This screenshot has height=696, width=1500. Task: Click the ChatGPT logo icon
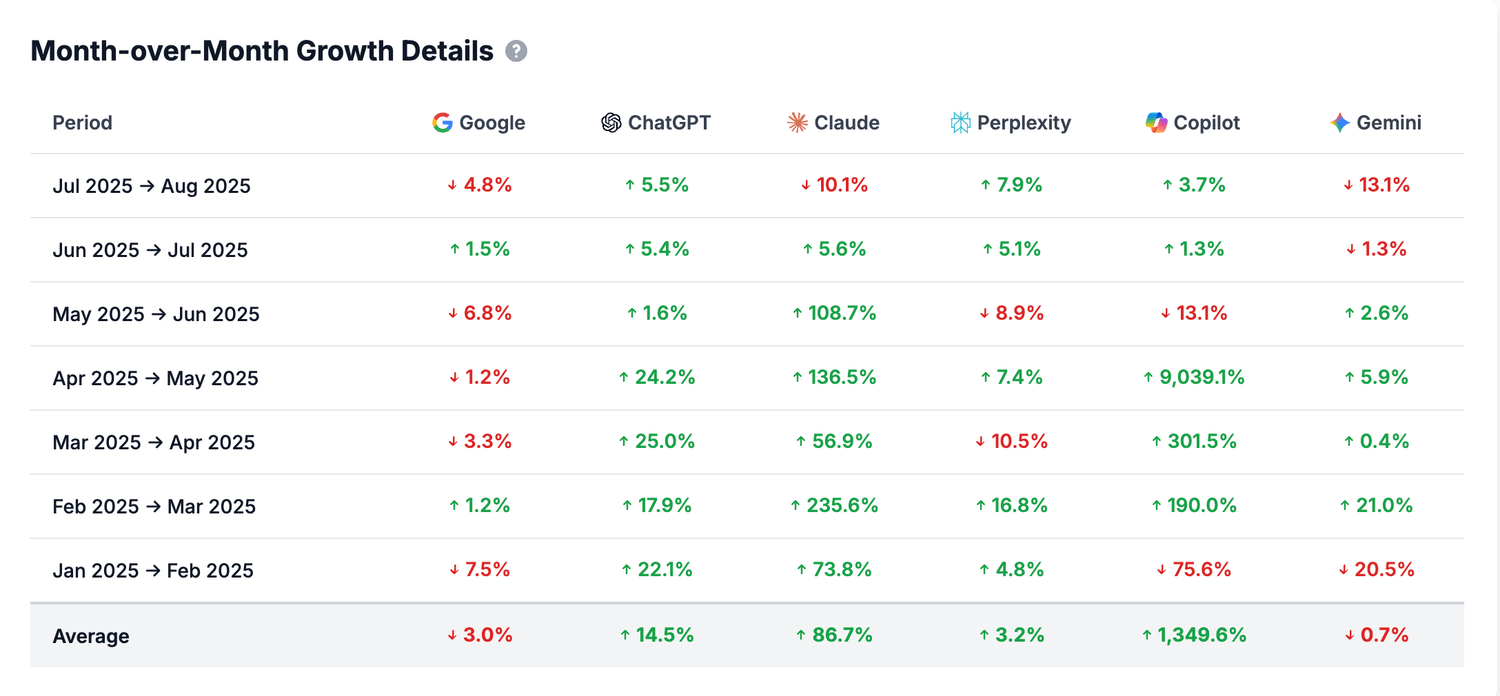611,123
